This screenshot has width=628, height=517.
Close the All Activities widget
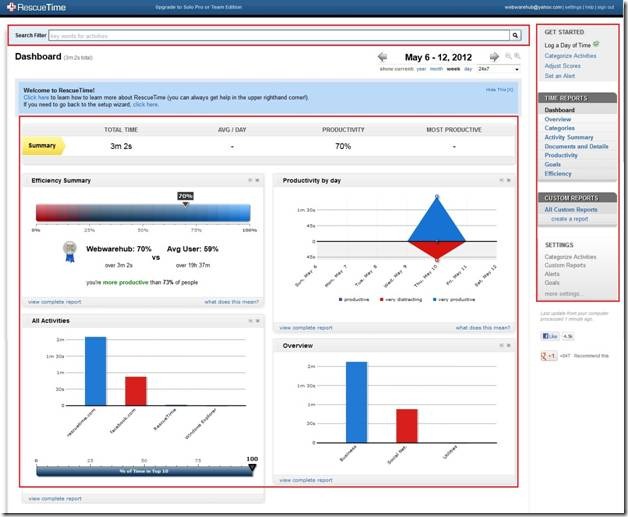pyautogui.click(x=258, y=321)
